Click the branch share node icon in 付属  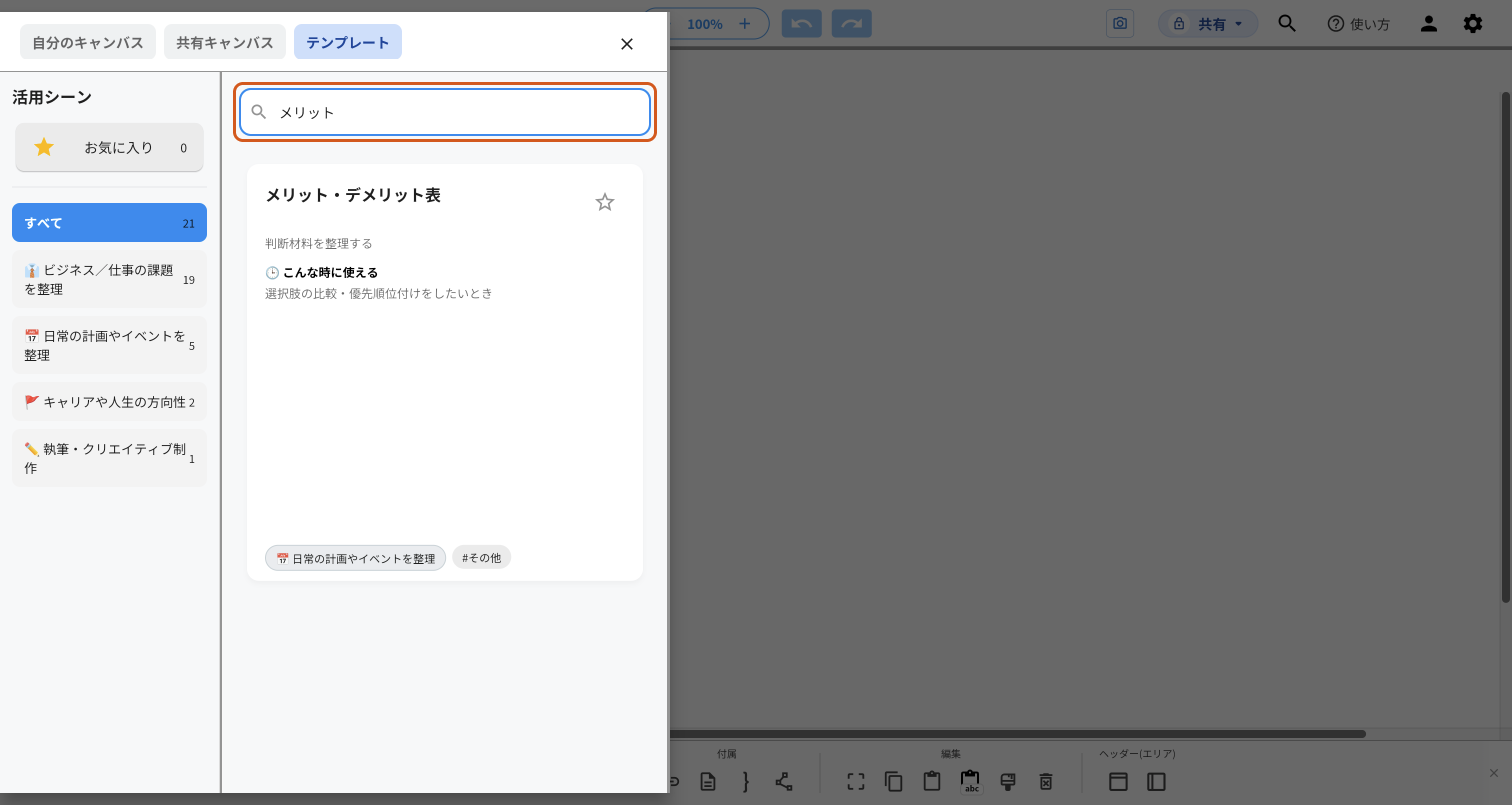click(784, 782)
